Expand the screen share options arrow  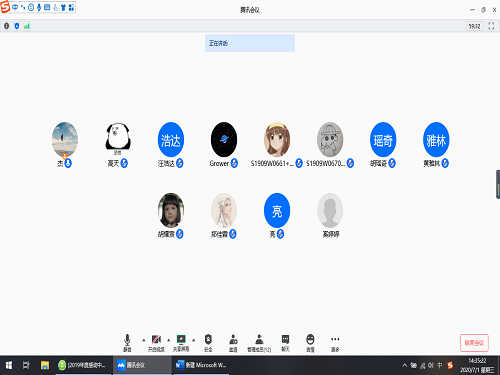(193, 340)
